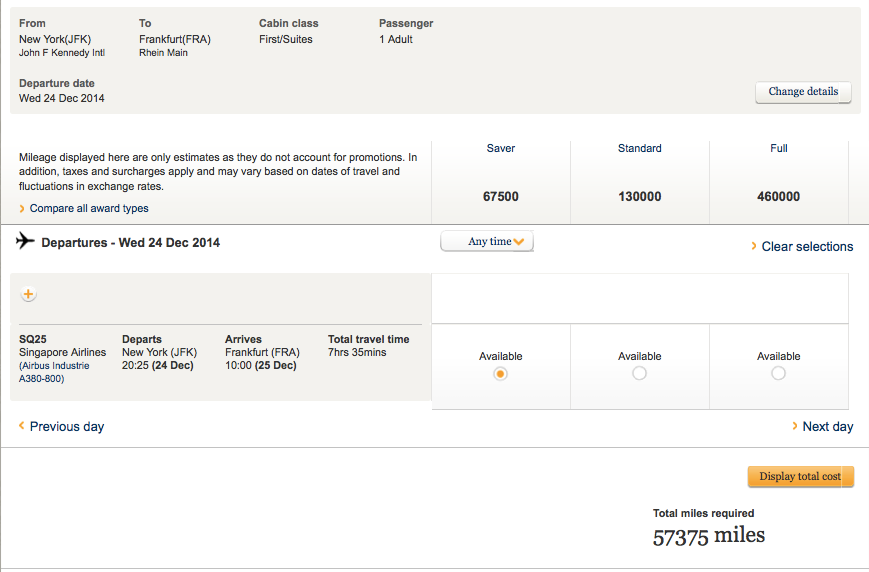The width and height of the screenshot is (869, 572).
Task: Open the Compare all award types link
Action: tap(89, 209)
